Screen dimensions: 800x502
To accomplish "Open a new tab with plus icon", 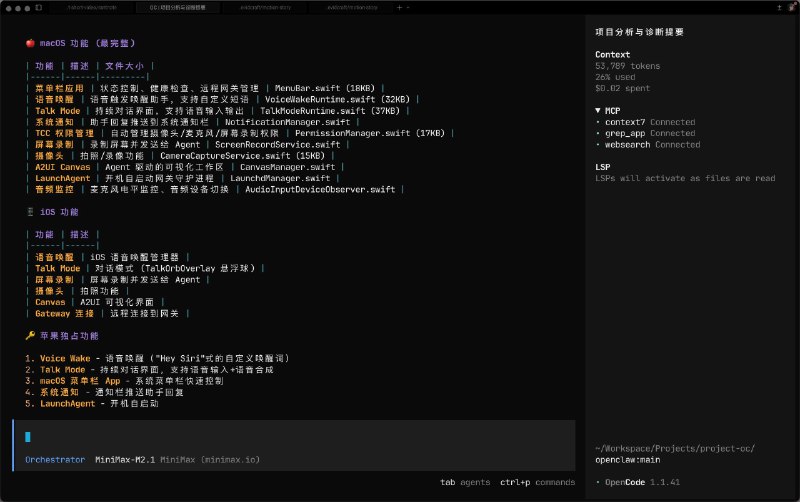I will pyautogui.click(x=399, y=8).
